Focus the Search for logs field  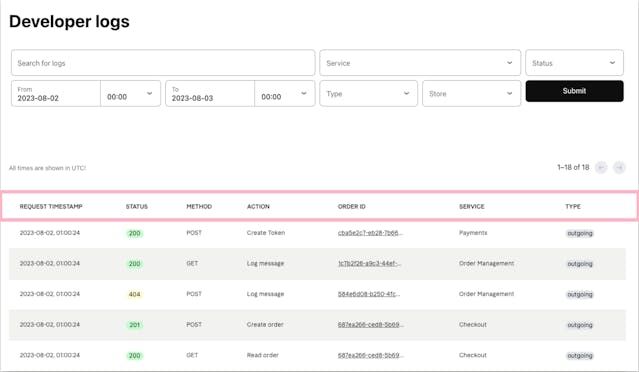click(x=163, y=63)
